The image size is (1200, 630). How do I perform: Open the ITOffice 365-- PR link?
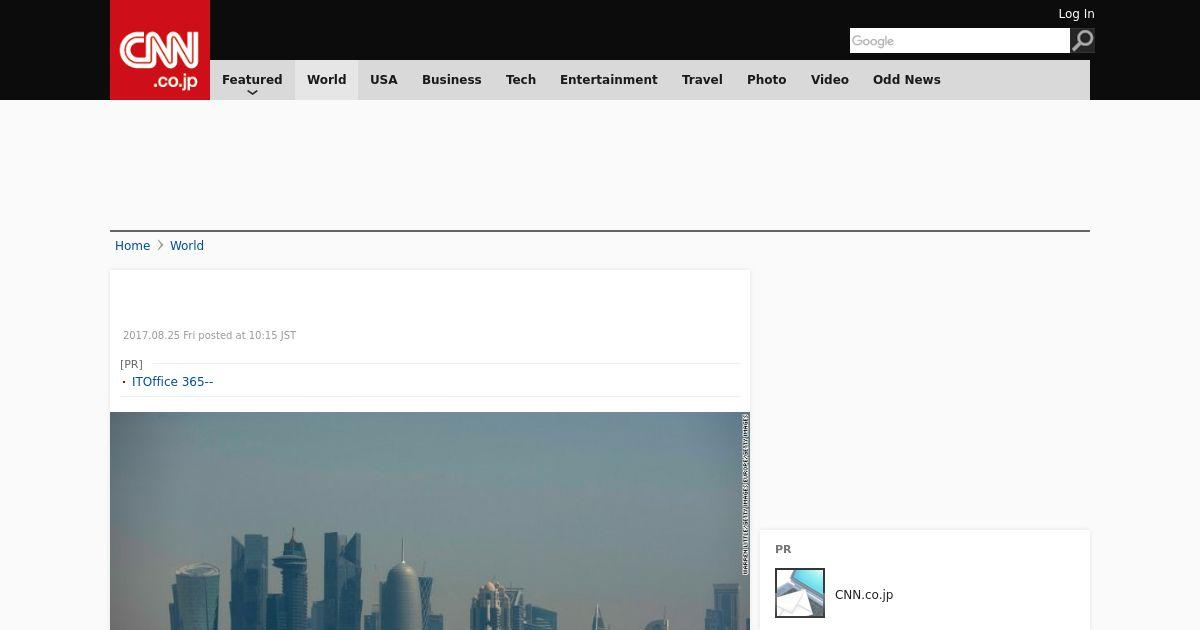point(172,382)
